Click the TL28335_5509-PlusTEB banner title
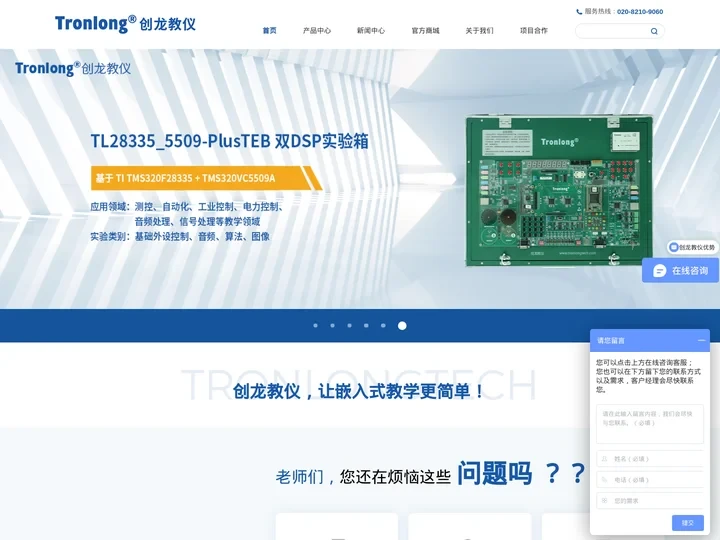The height and width of the screenshot is (540, 720). click(x=230, y=141)
